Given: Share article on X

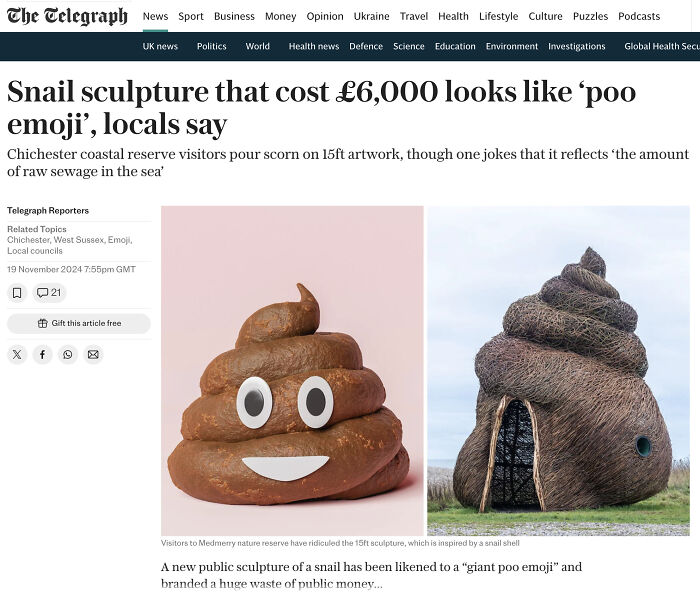Looking at the screenshot, I should coord(17,355).
